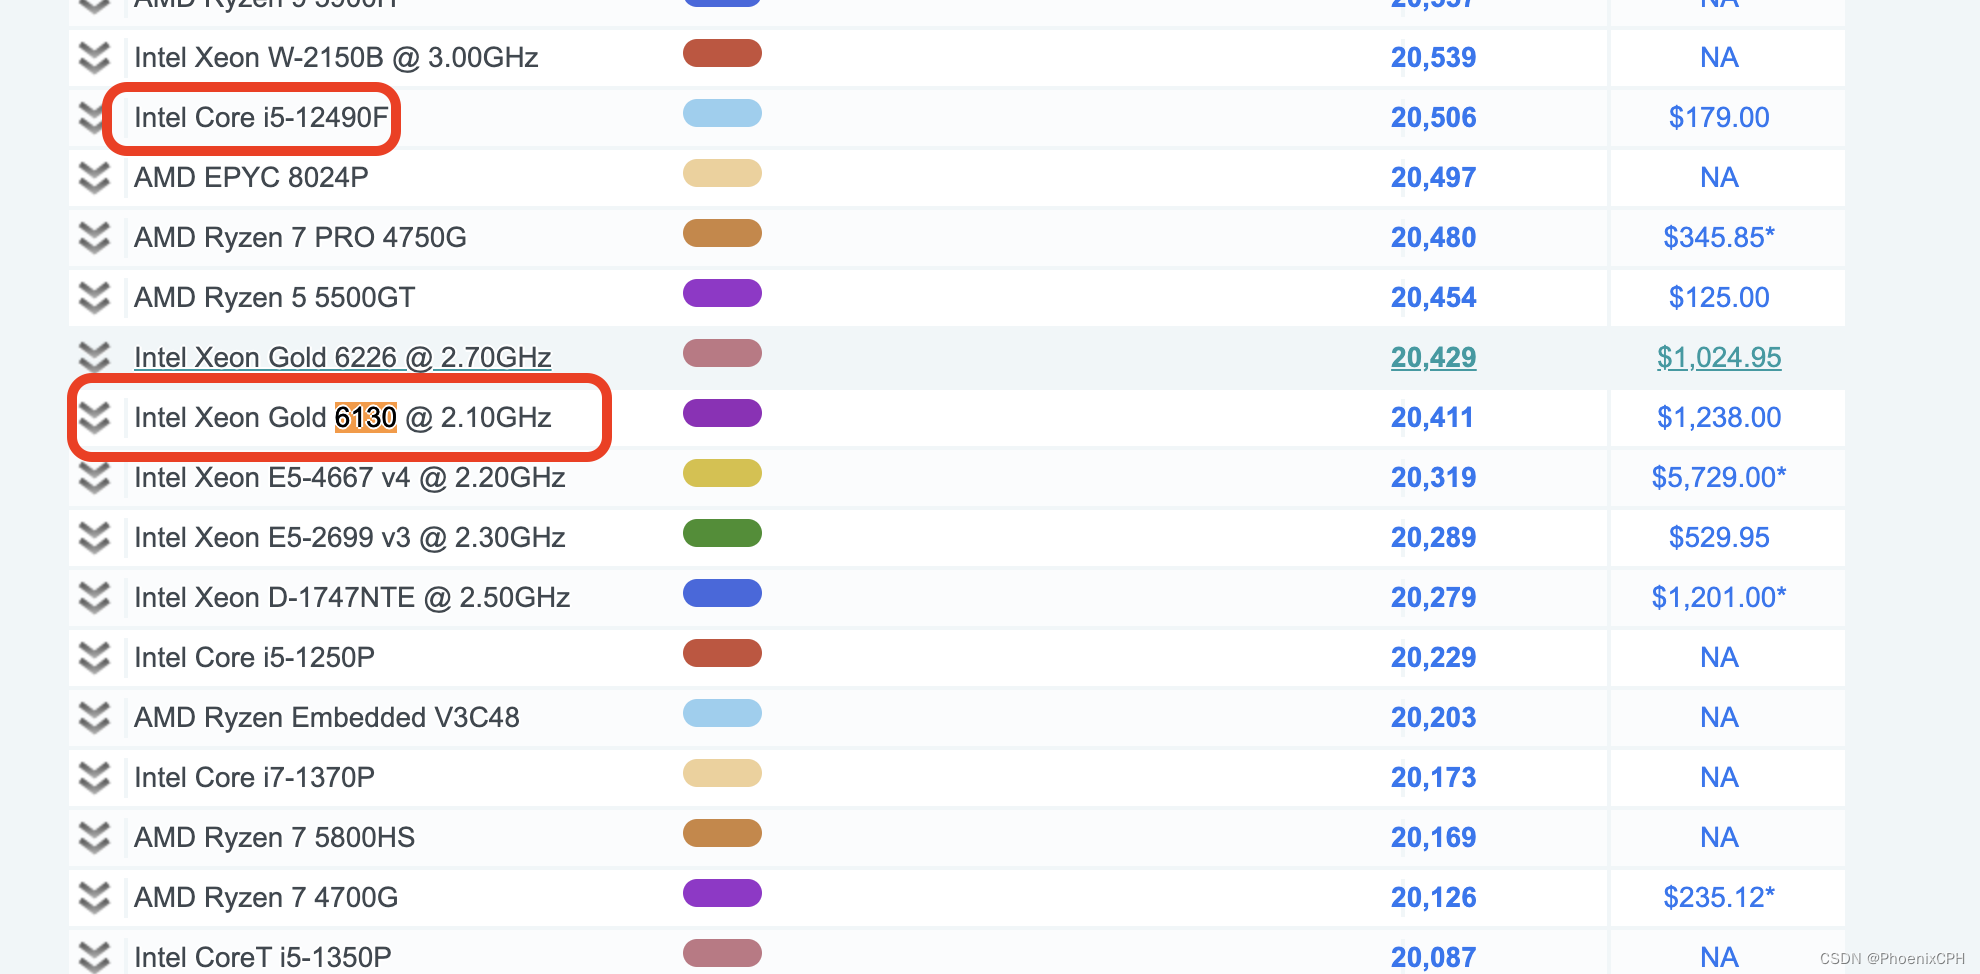The height and width of the screenshot is (974, 1980).
Task: Click the score 20,289
Action: (1433, 538)
